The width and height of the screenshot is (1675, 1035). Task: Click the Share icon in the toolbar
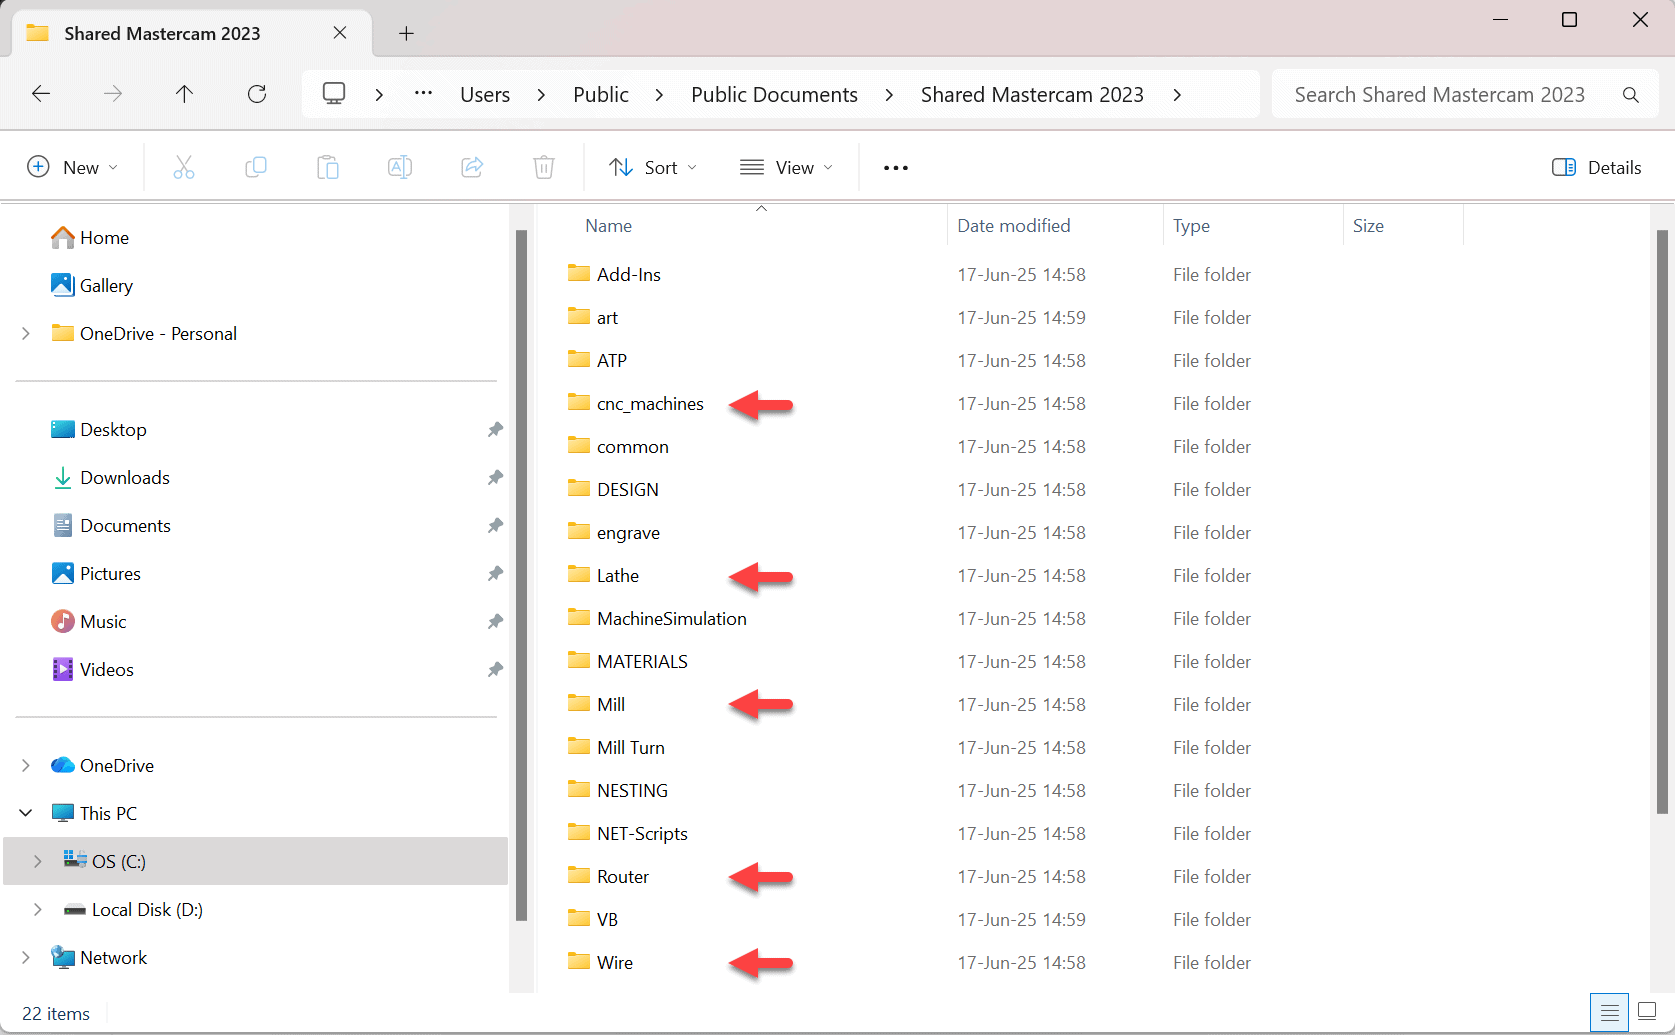[472, 167]
